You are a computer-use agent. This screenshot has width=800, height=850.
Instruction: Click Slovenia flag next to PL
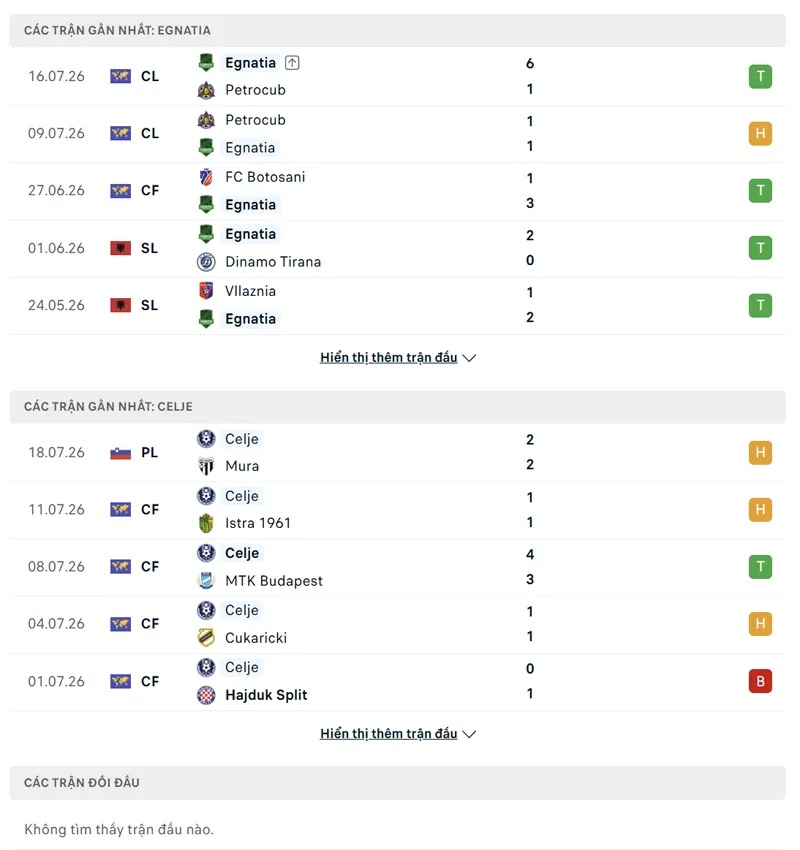(x=120, y=453)
